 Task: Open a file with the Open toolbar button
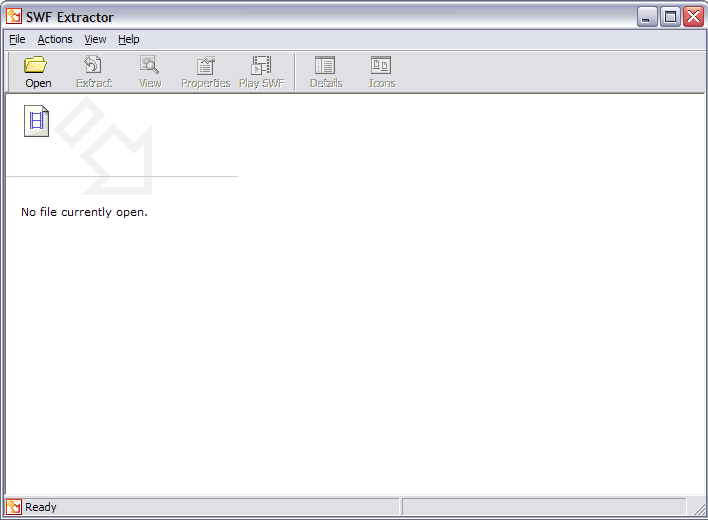click(x=38, y=72)
